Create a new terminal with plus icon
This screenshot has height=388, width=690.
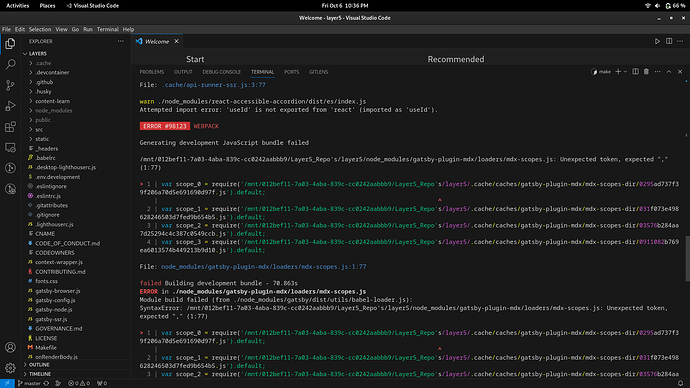(x=618, y=72)
